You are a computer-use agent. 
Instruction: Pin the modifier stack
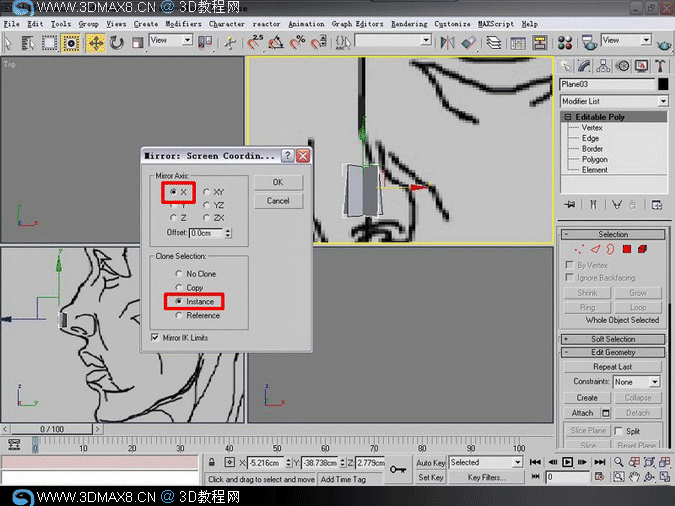(x=570, y=205)
